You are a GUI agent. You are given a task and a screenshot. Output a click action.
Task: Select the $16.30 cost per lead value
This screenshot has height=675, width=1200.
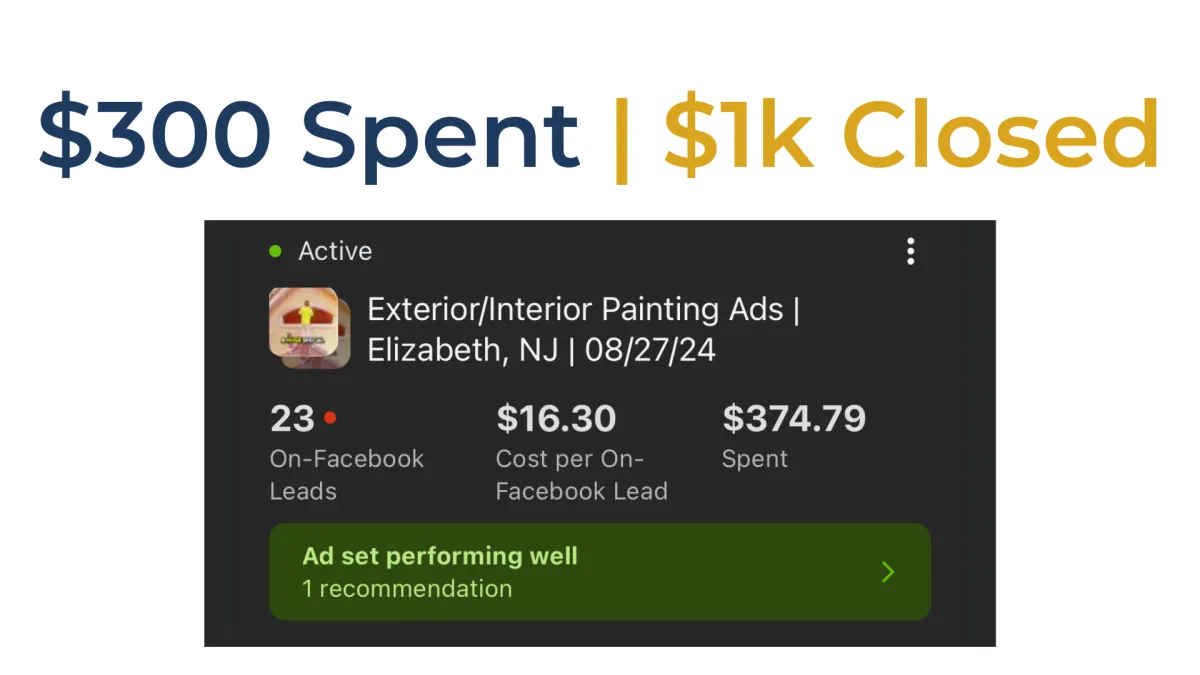pos(557,418)
